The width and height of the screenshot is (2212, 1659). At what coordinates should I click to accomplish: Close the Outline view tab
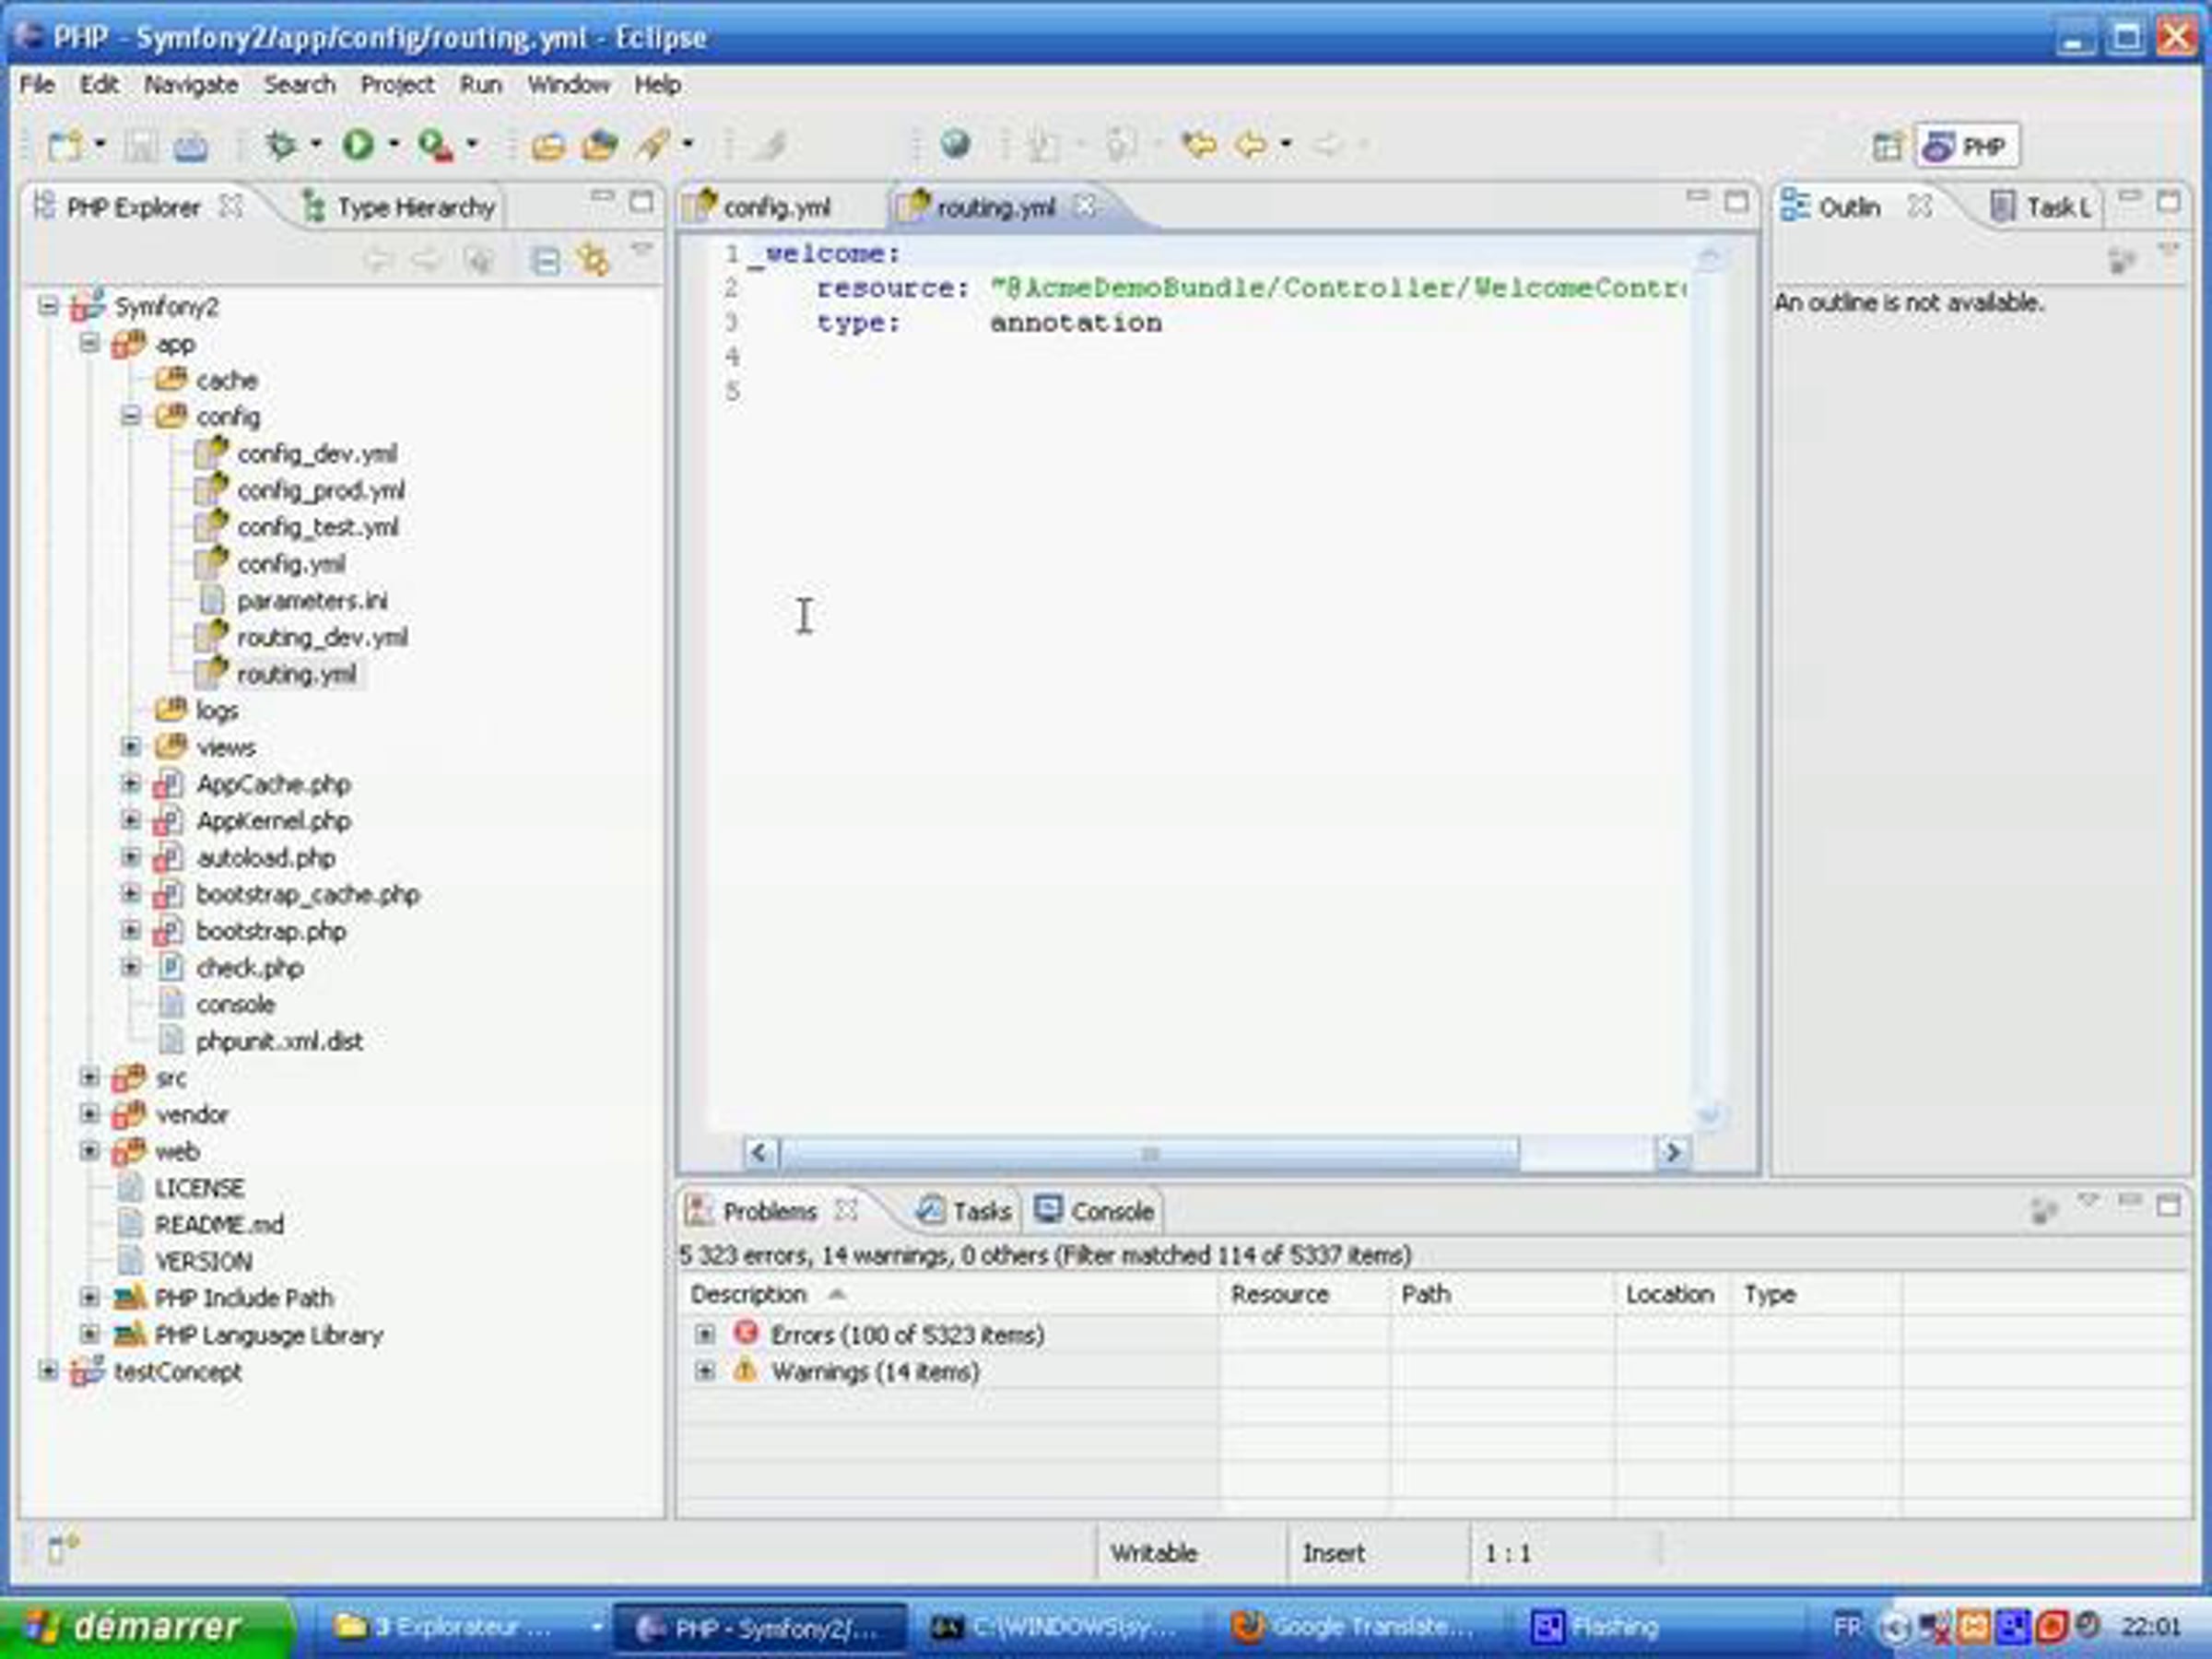[1919, 206]
